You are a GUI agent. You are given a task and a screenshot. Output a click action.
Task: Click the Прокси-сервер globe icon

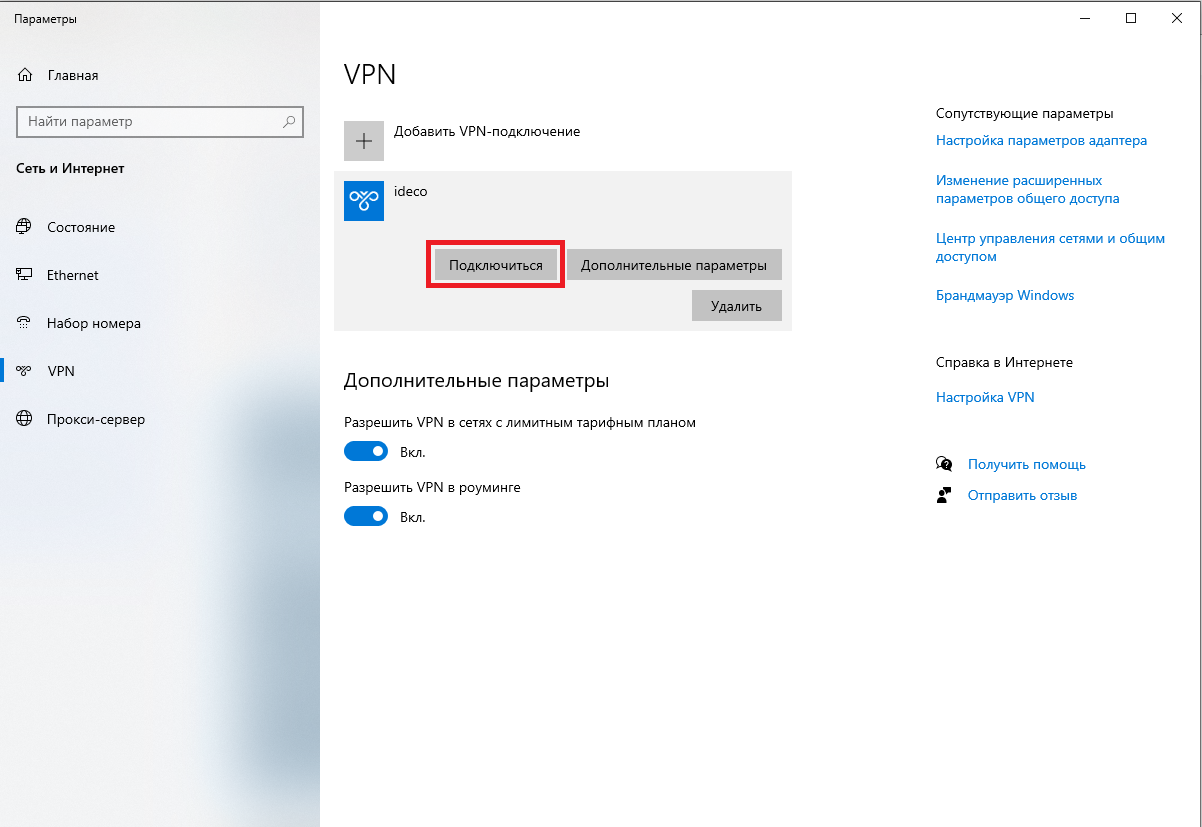pyautogui.click(x=25, y=419)
